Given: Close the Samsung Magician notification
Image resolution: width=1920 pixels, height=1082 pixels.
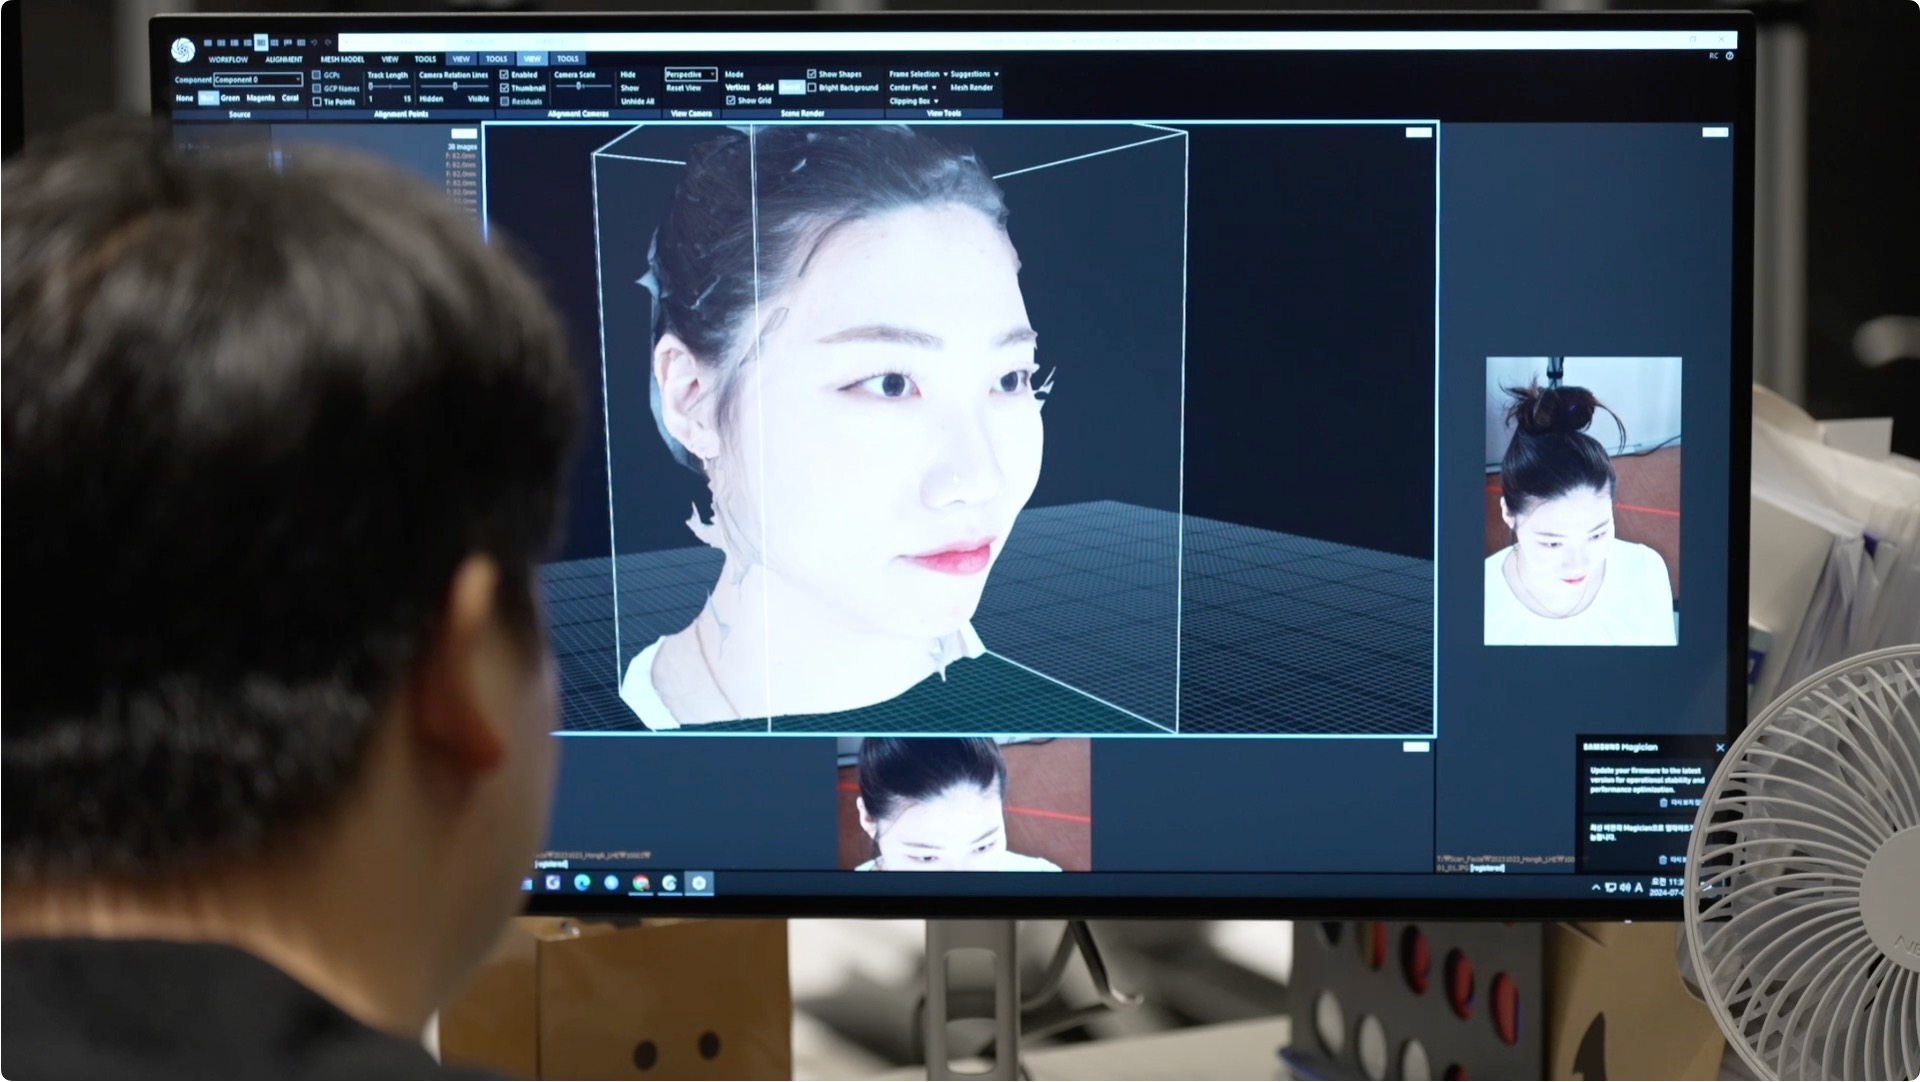Looking at the screenshot, I should coord(1720,748).
